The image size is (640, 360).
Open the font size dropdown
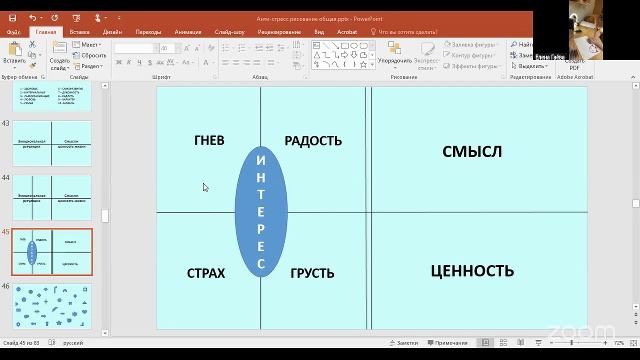[178, 49]
